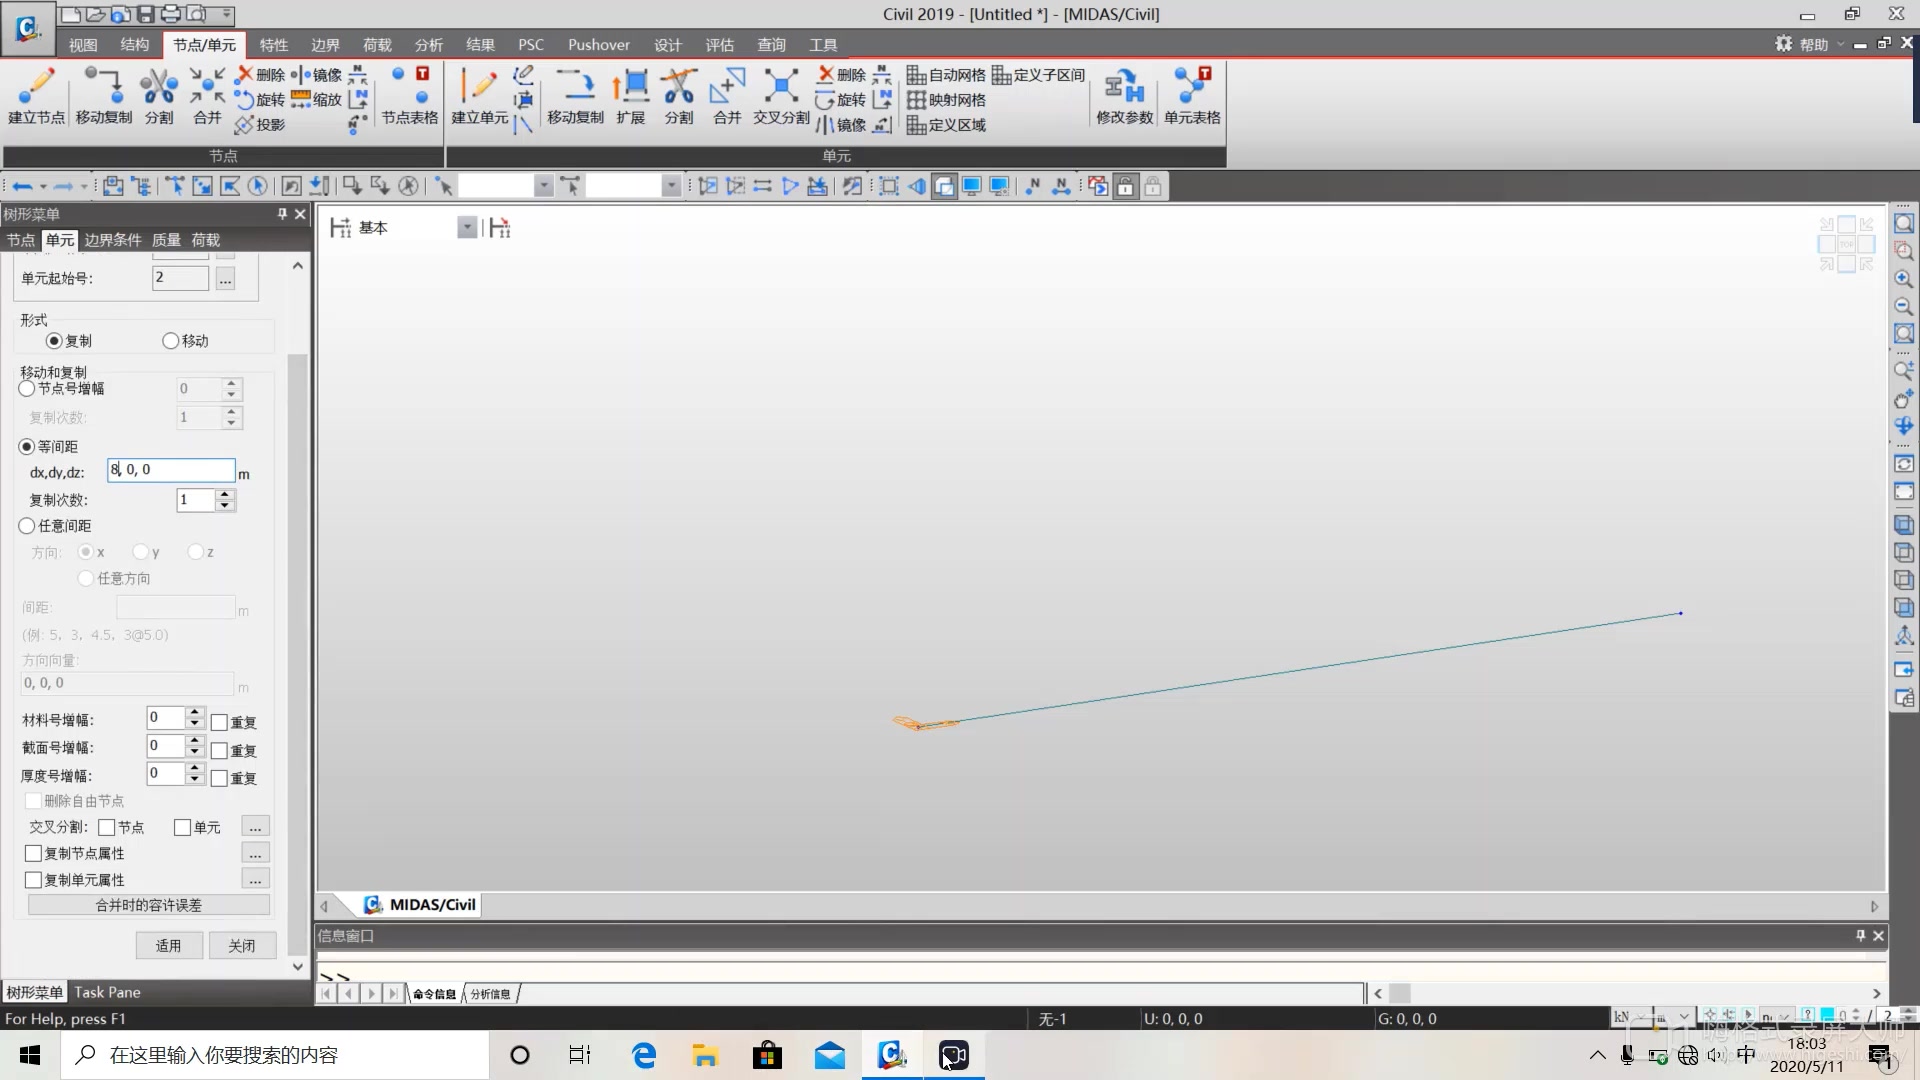Click the 合并时的容许误差 button
Screen dimensions: 1920x1080
149,905
